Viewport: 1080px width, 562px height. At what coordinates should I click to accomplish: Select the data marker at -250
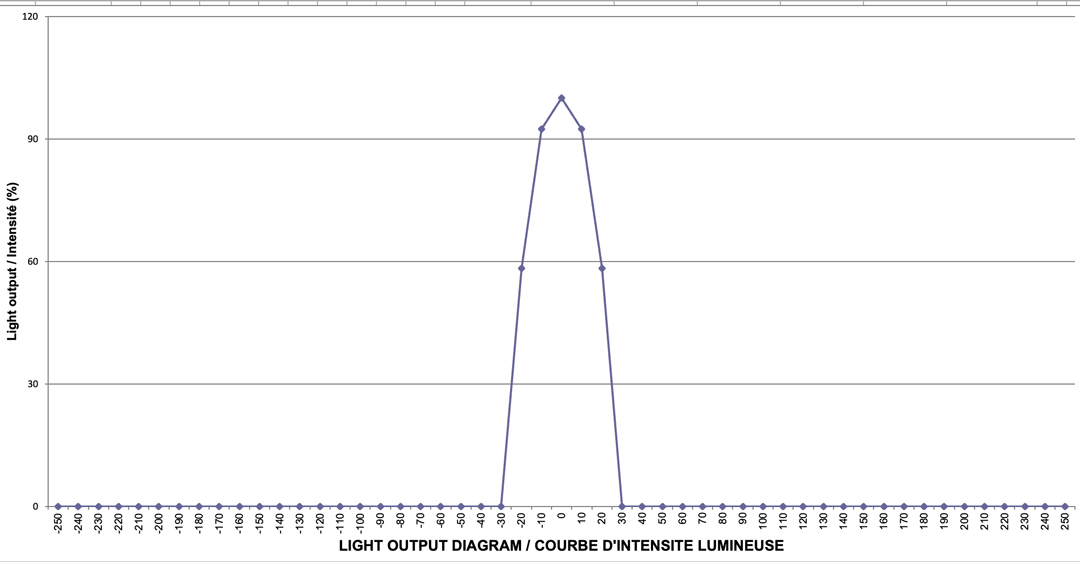point(58,506)
